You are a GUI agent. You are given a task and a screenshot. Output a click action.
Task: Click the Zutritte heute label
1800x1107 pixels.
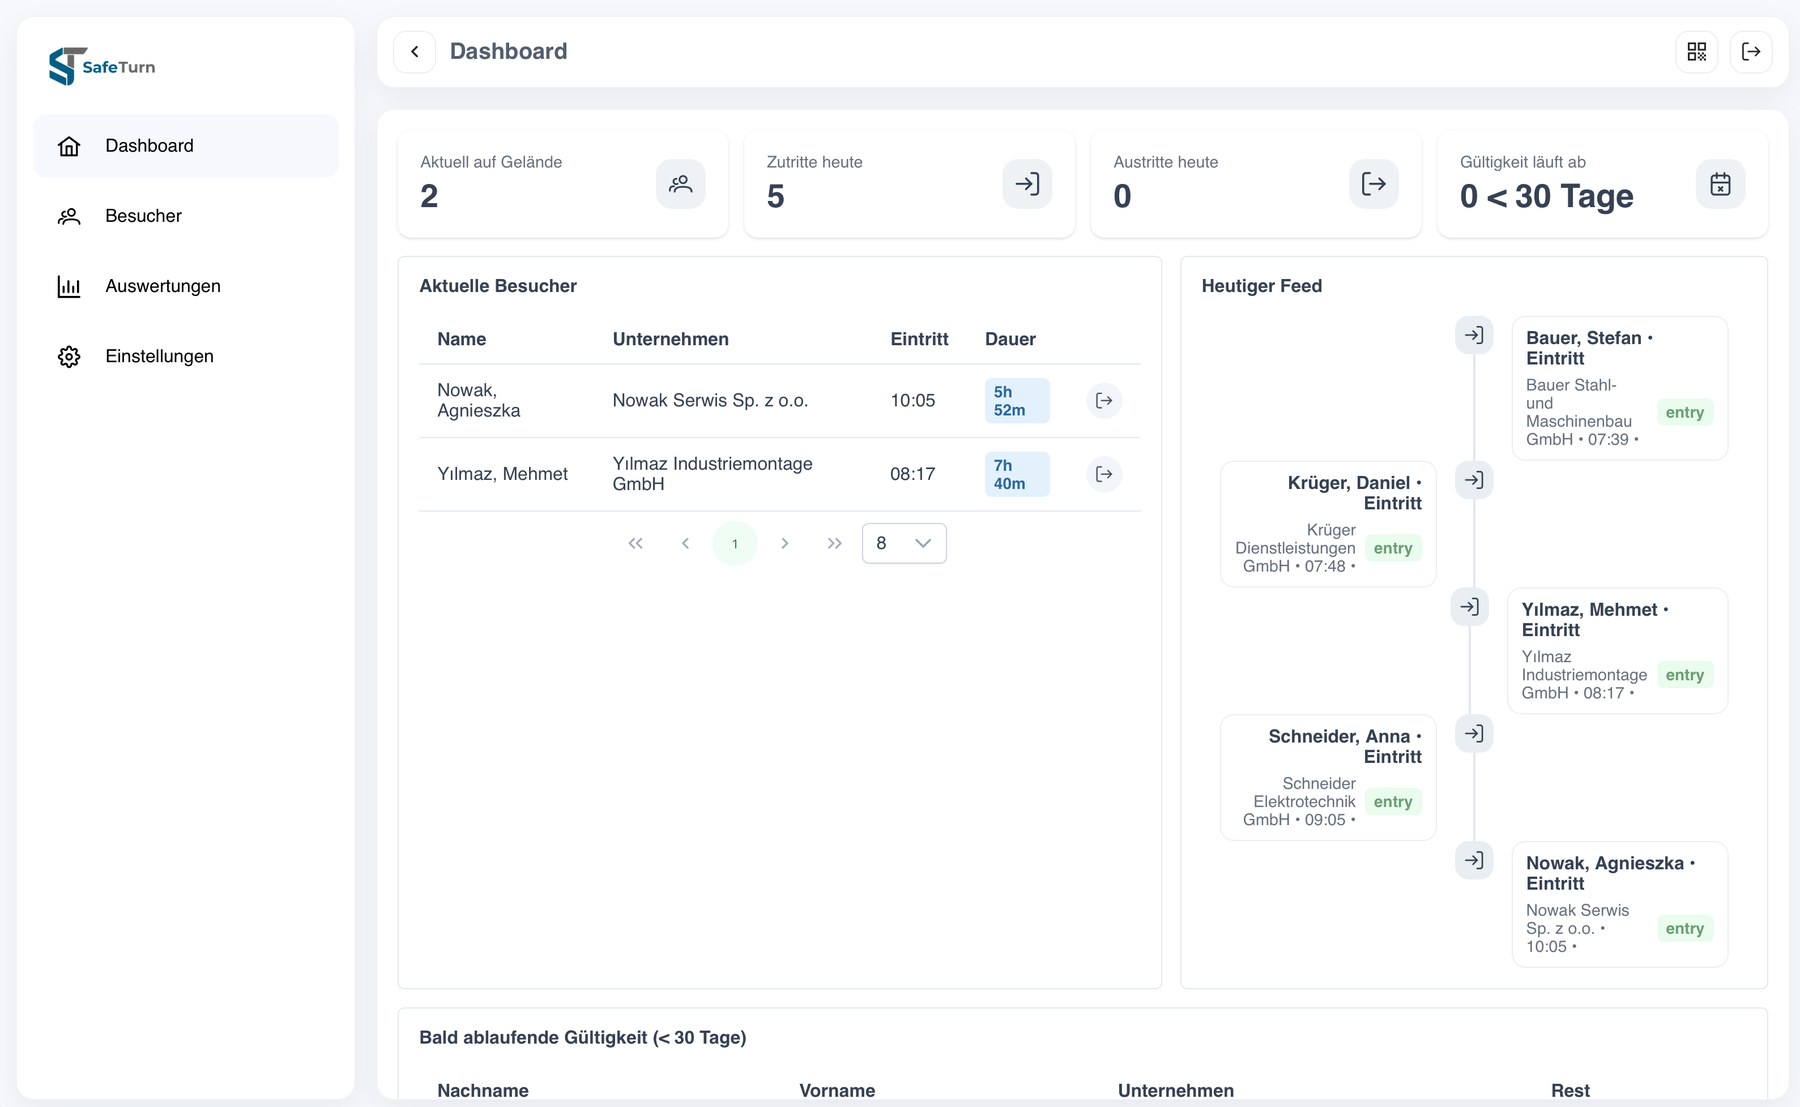point(815,162)
